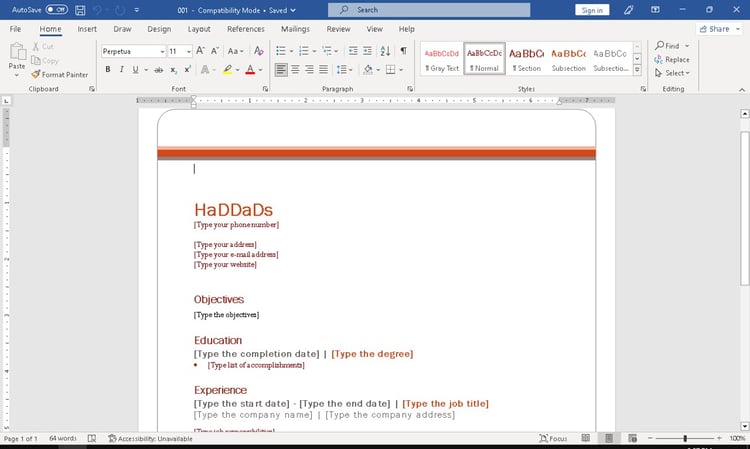Select Normal style

point(485,60)
